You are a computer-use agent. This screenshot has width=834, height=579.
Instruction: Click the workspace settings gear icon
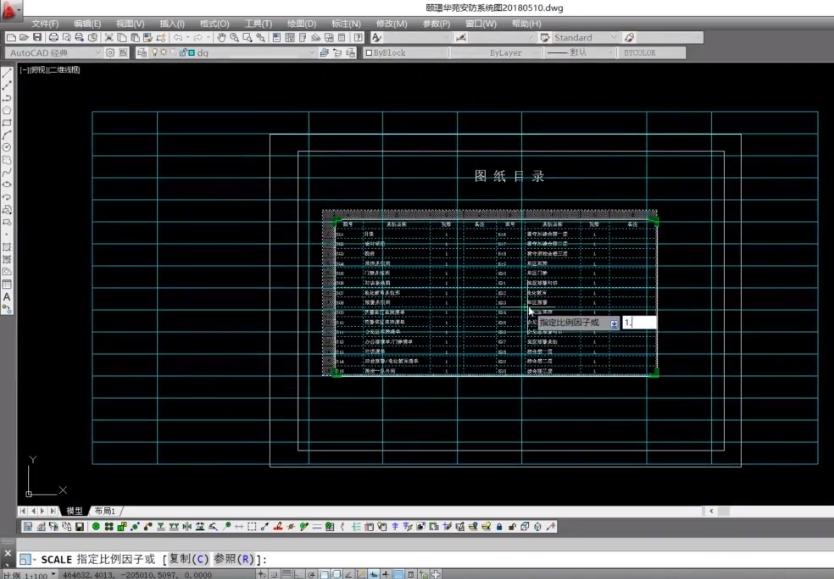pyautogui.click(x=110, y=53)
